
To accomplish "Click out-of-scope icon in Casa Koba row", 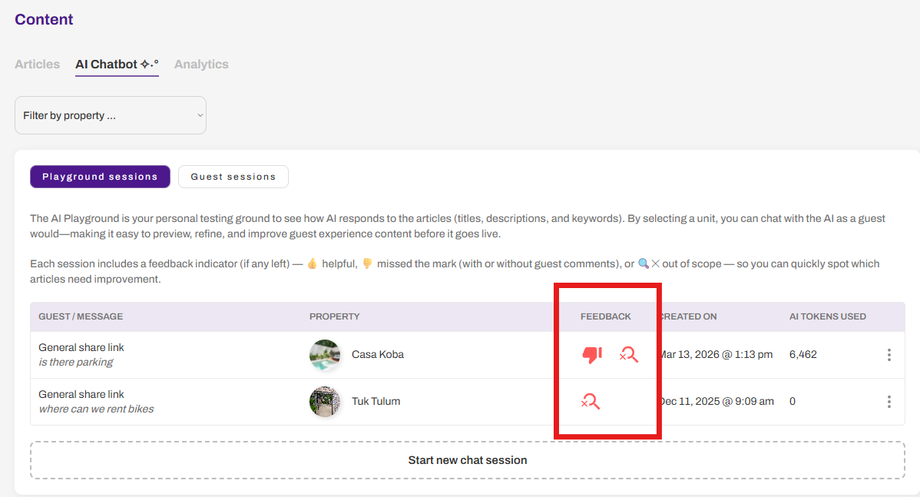I will point(628,354).
